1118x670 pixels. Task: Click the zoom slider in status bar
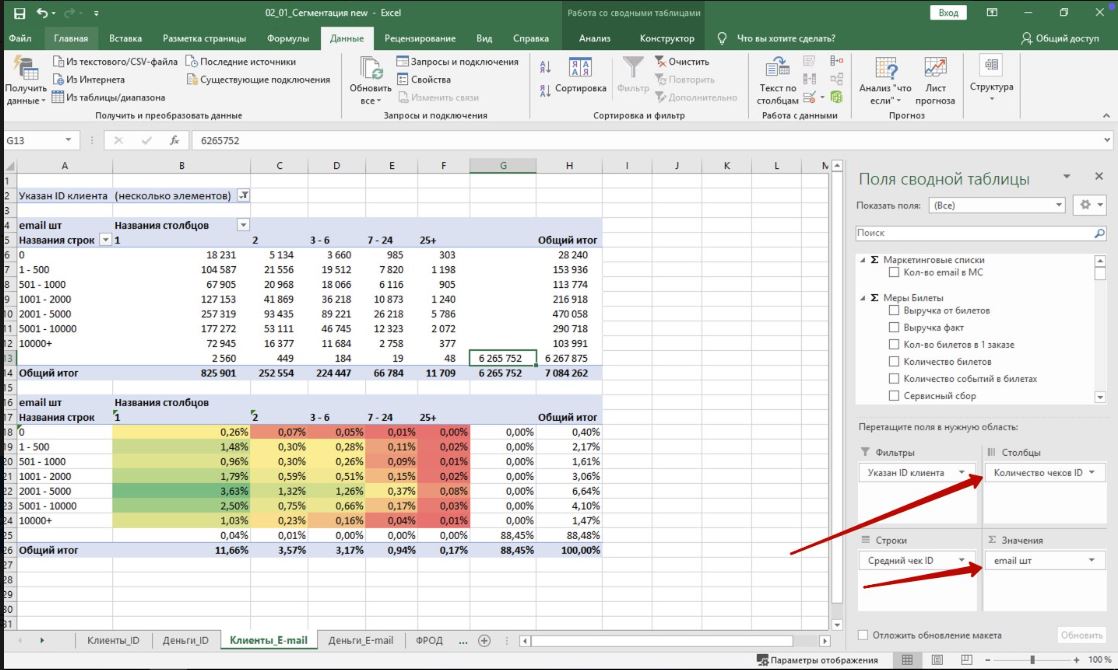pyautogui.click(x=1020, y=660)
